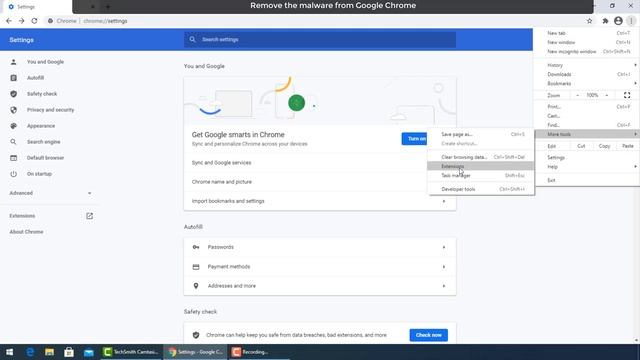Expand the Bookmarks submenu

pyautogui.click(x=587, y=84)
